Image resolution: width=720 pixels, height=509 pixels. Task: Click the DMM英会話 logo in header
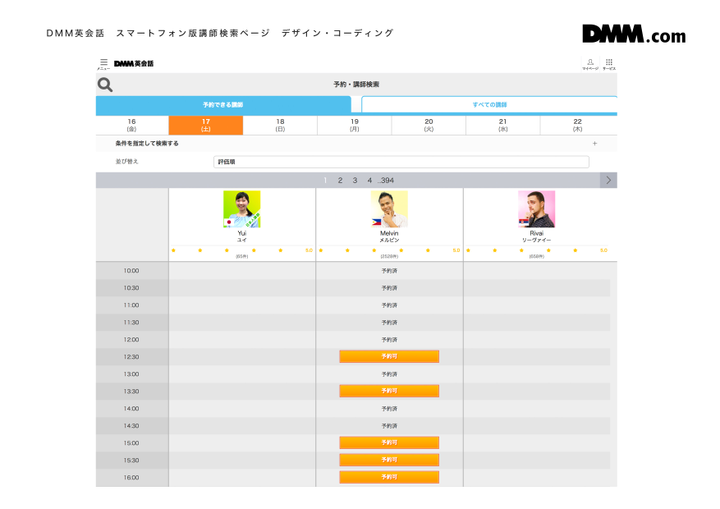pyautogui.click(x=134, y=63)
